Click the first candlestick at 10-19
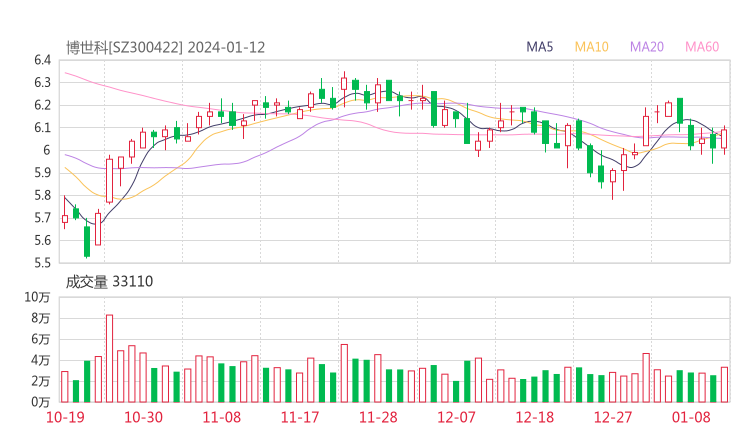This screenshot has height=440, width=740. (x=65, y=212)
